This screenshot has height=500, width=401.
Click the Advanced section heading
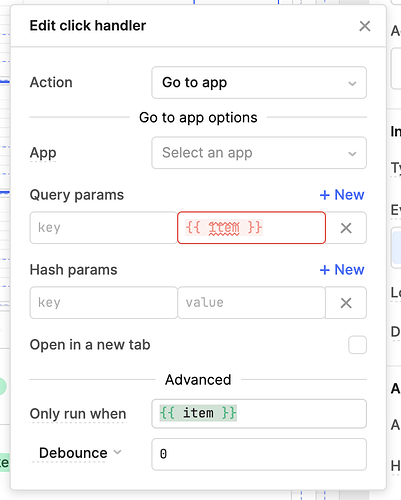198,380
